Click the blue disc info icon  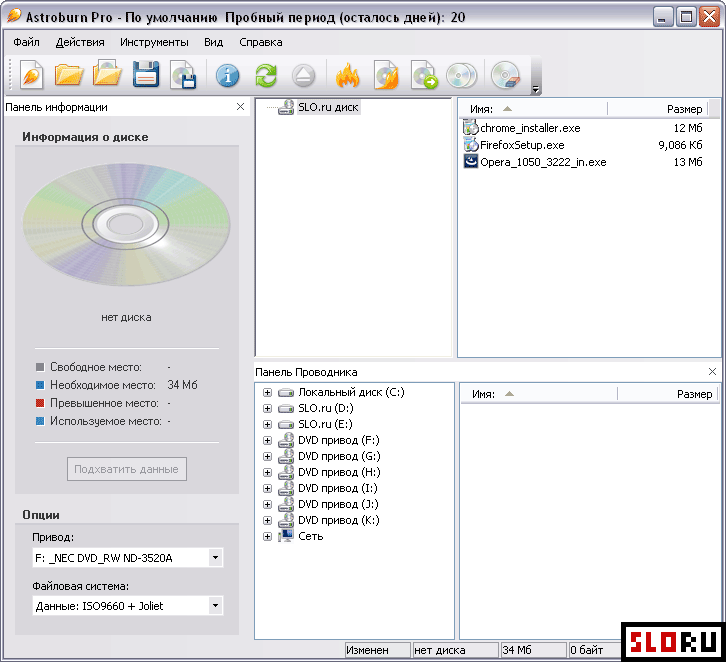point(227,75)
